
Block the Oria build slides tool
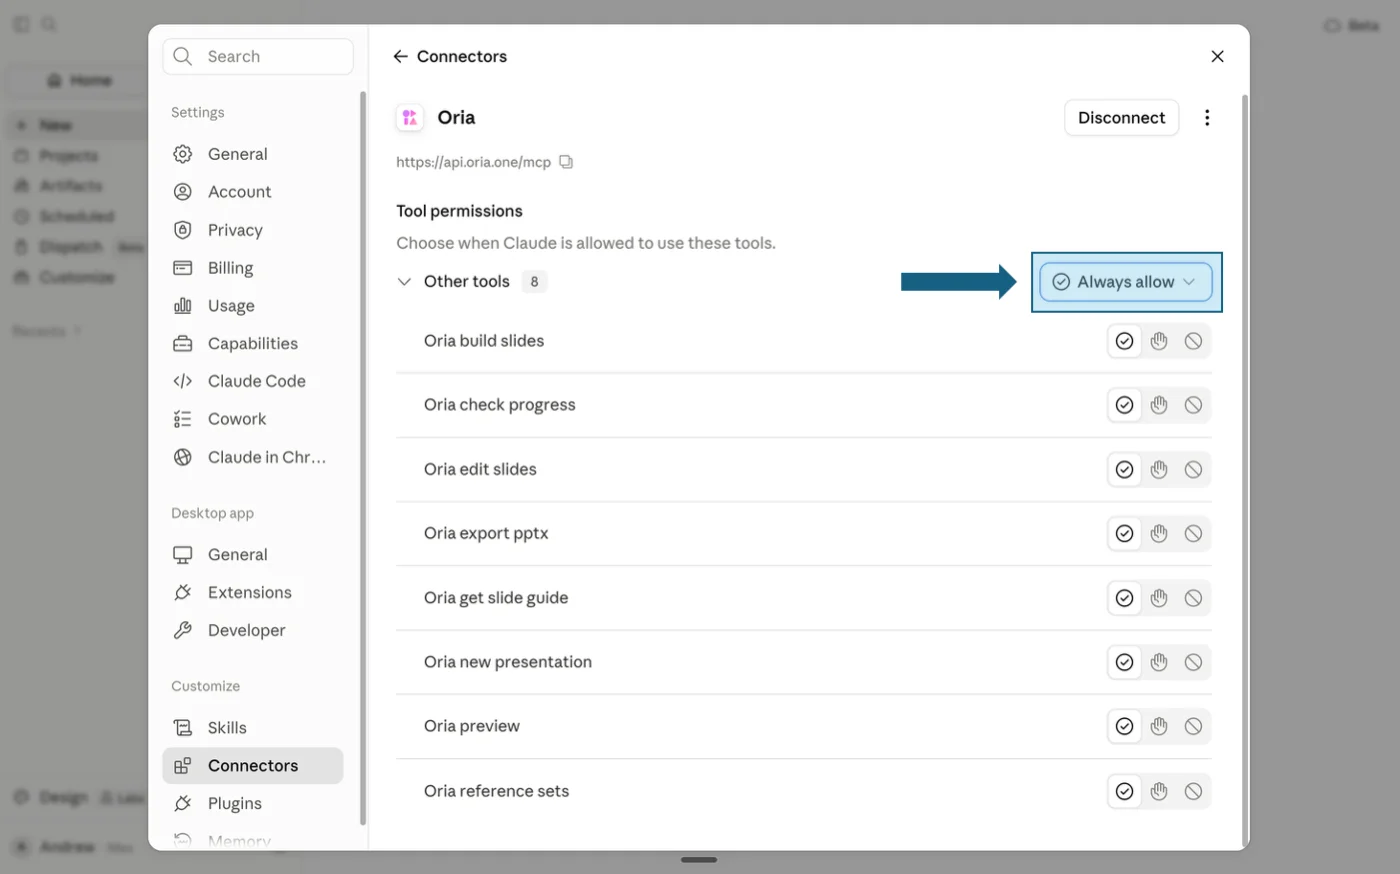1193,341
